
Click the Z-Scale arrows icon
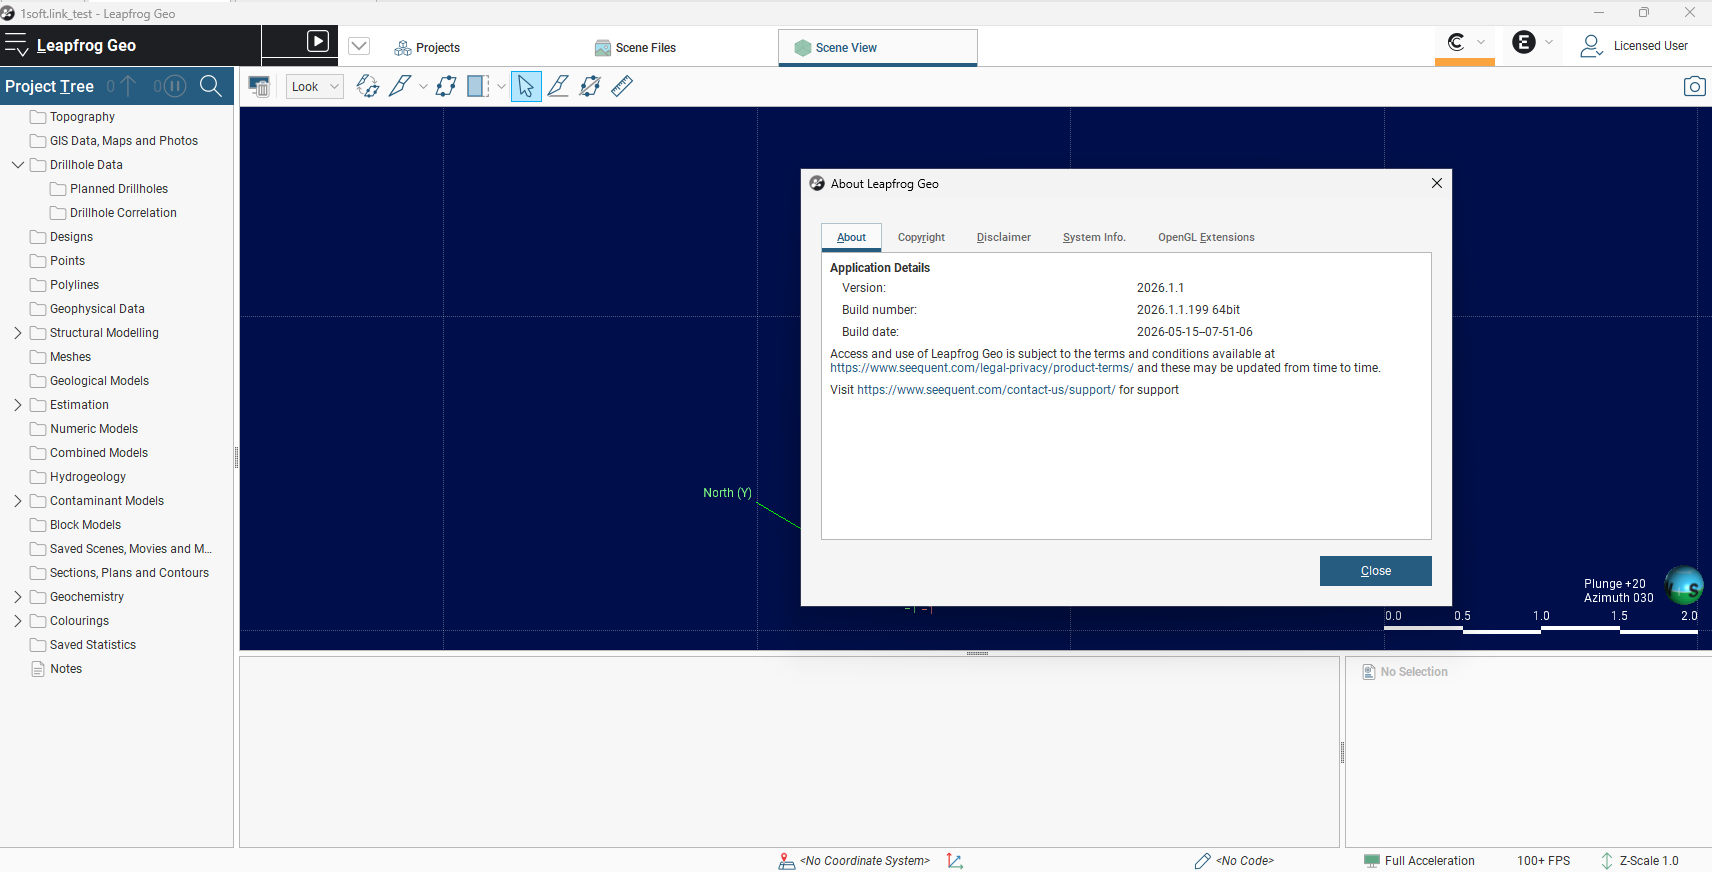click(x=1607, y=861)
